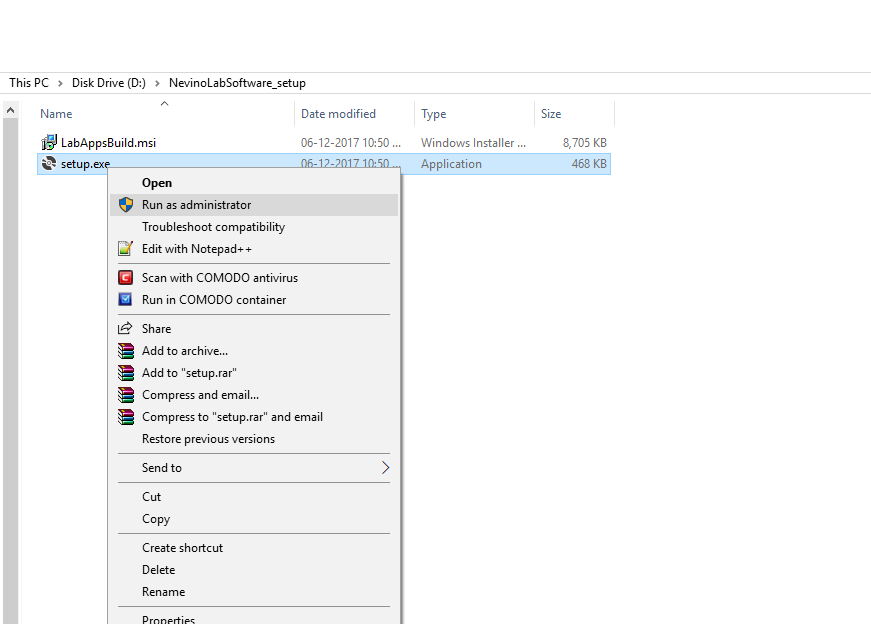This screenshot has height=624, width=871.
Task: Click the WinRAR icon next to Add to archive
Action: (x=125, y=351)
